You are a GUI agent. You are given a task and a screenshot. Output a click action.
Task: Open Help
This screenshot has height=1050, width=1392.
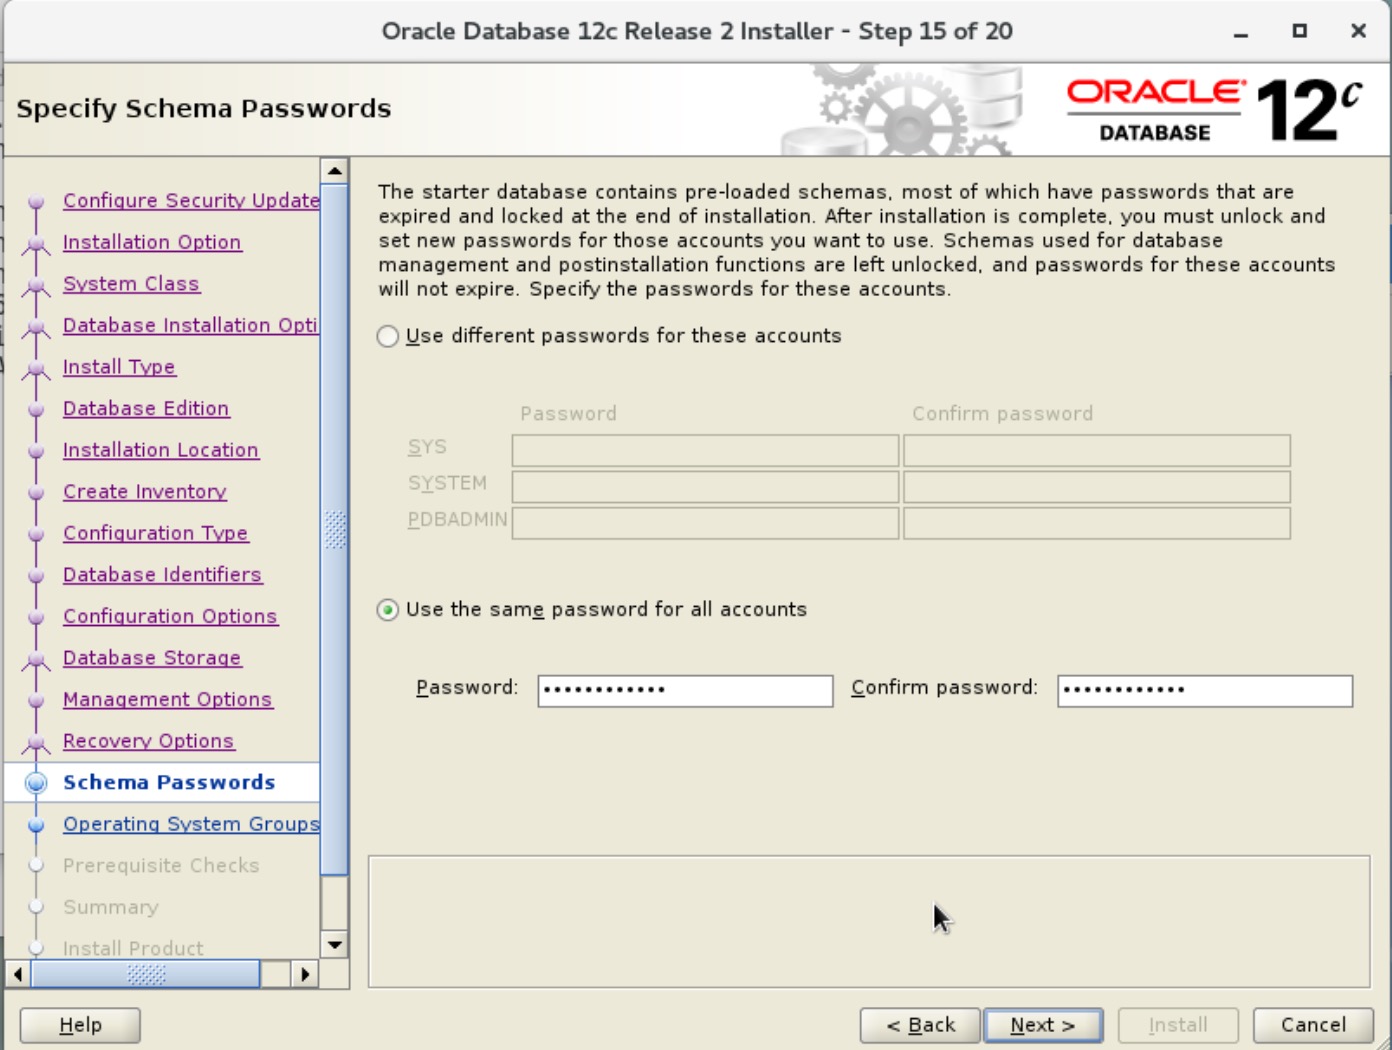[80, 1025]
